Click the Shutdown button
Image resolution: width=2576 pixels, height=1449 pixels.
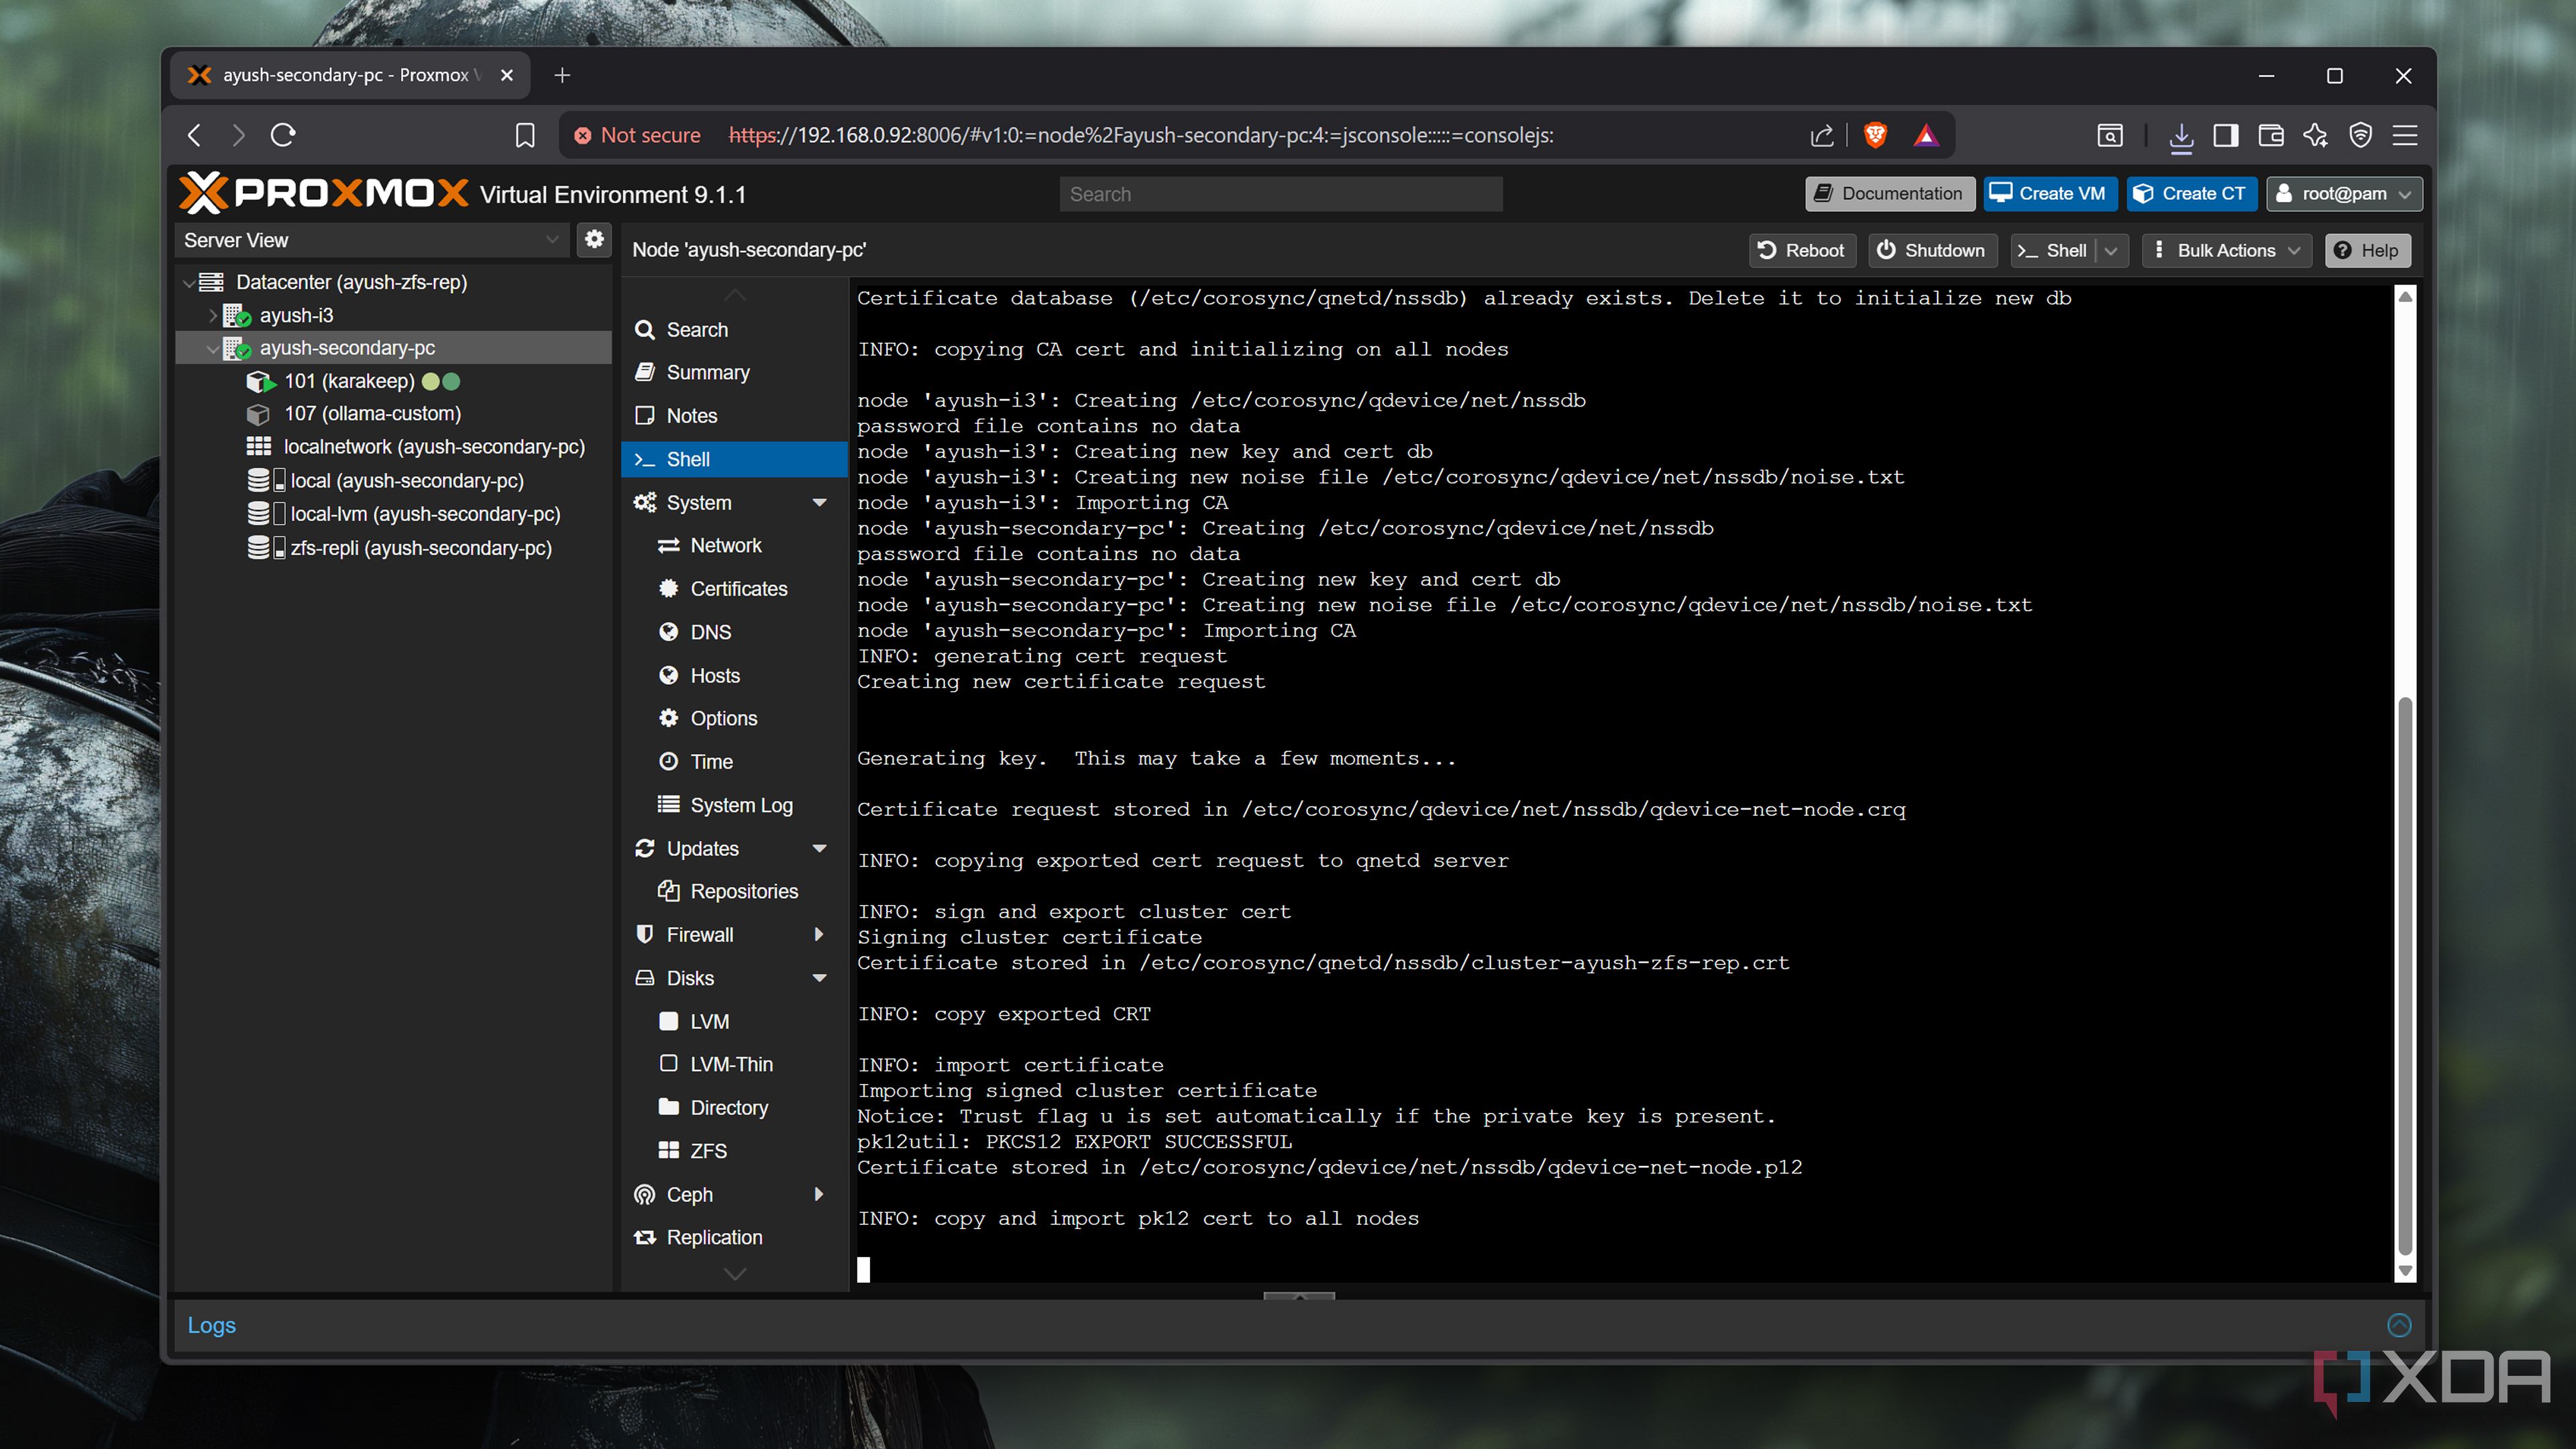click(x=1932, y=250)
